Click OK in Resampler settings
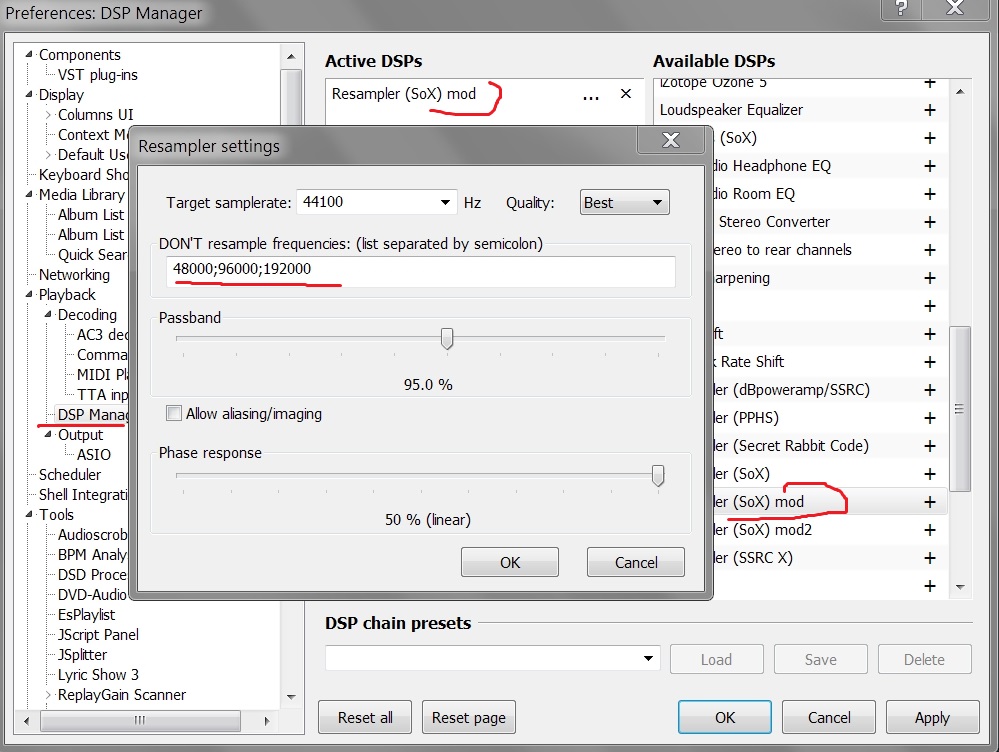 click(510, 562)
